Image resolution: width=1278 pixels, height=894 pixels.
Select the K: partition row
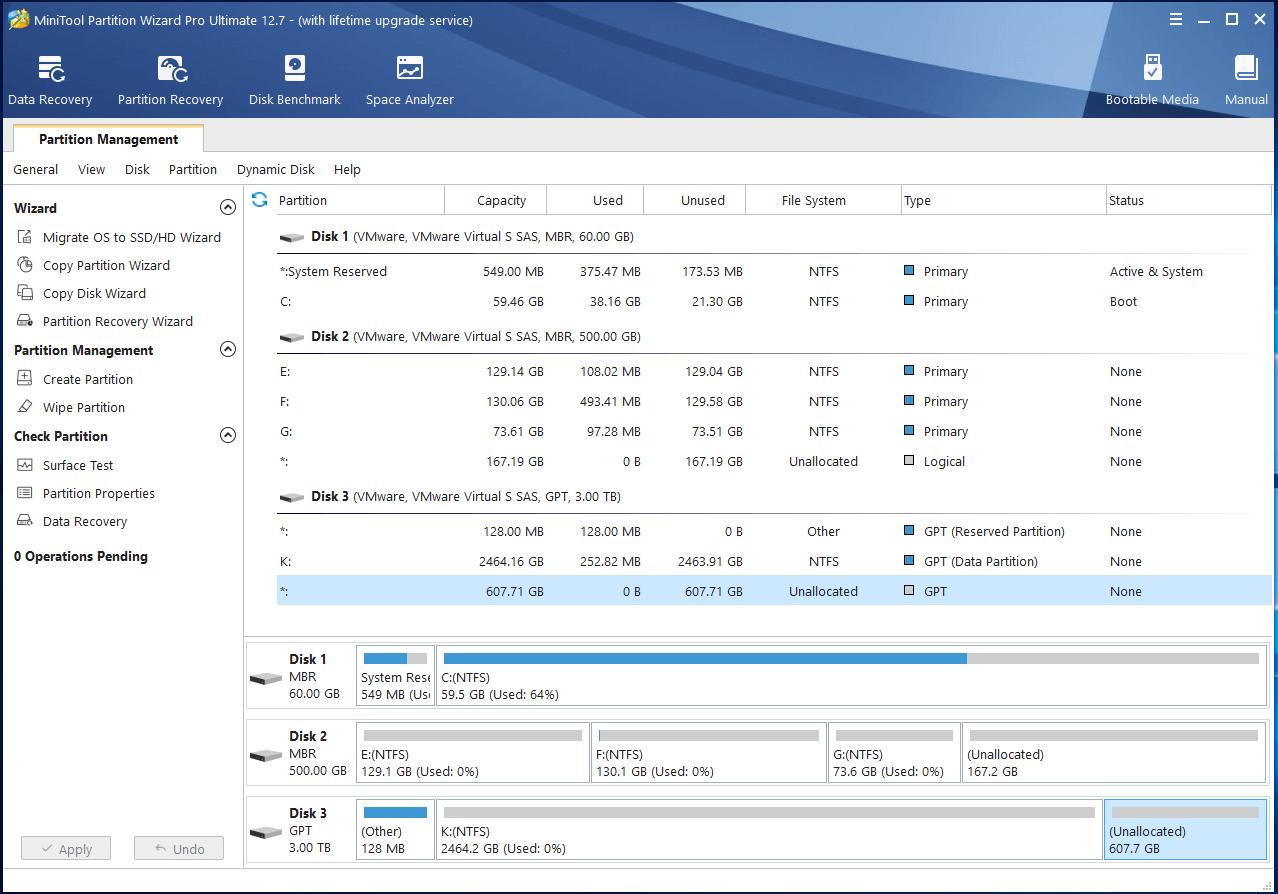[x=774, y=561]
